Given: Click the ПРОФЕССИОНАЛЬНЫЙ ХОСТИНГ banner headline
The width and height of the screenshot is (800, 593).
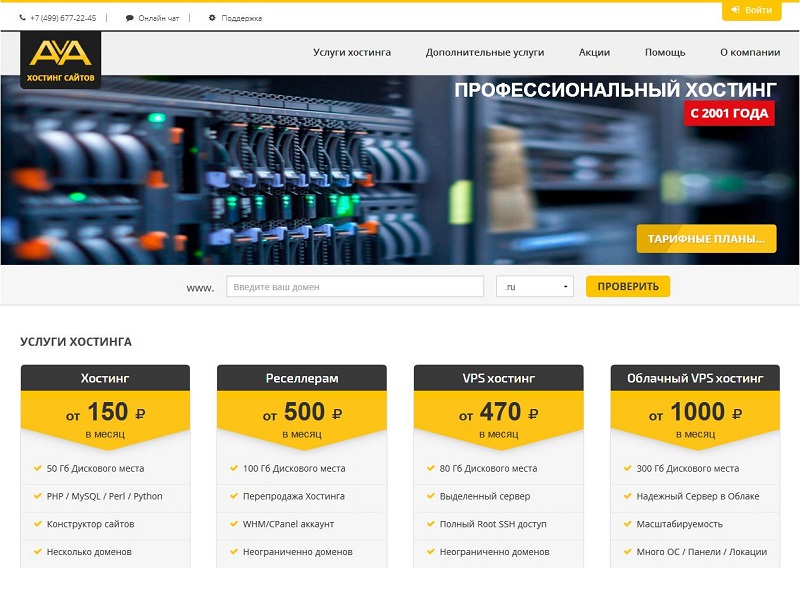Looking at the screenshot, I should click(615, 90).
